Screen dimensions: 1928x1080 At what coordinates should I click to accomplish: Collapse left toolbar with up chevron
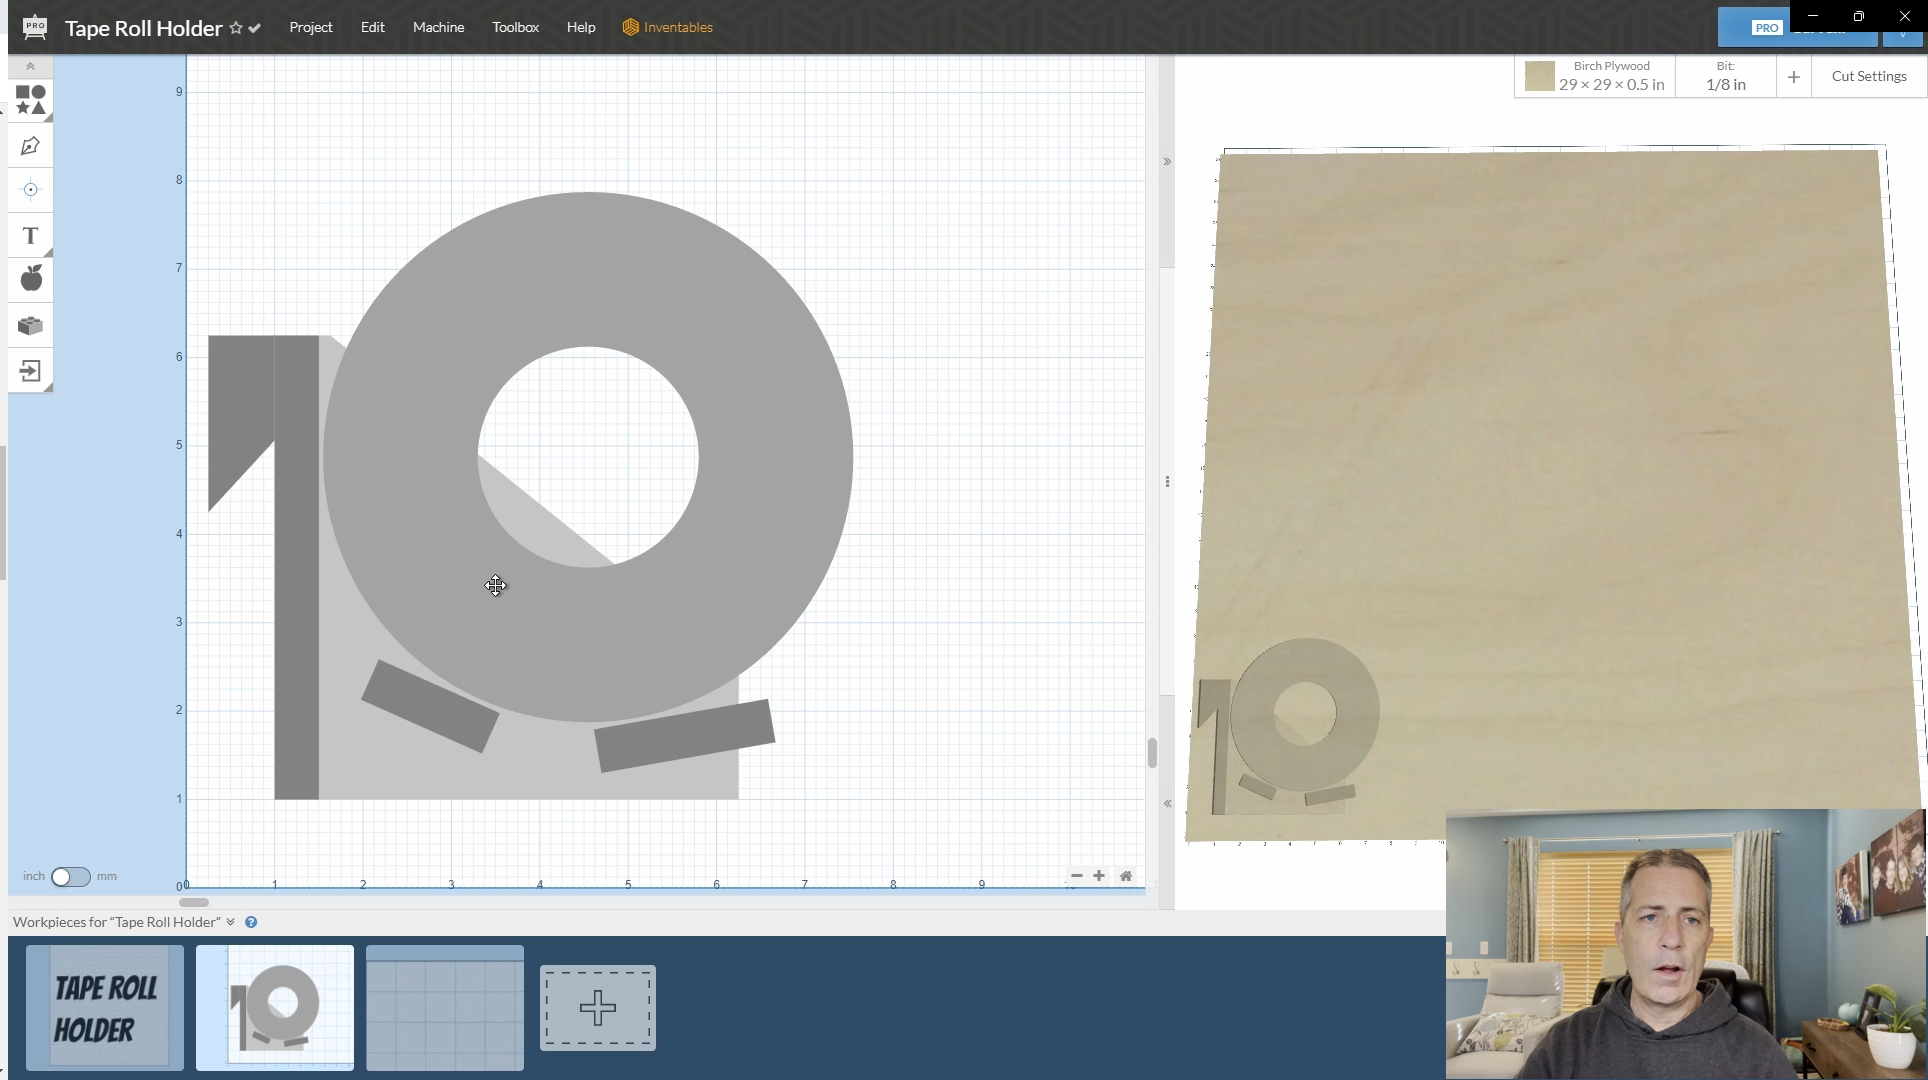click(x=30, y=66)
